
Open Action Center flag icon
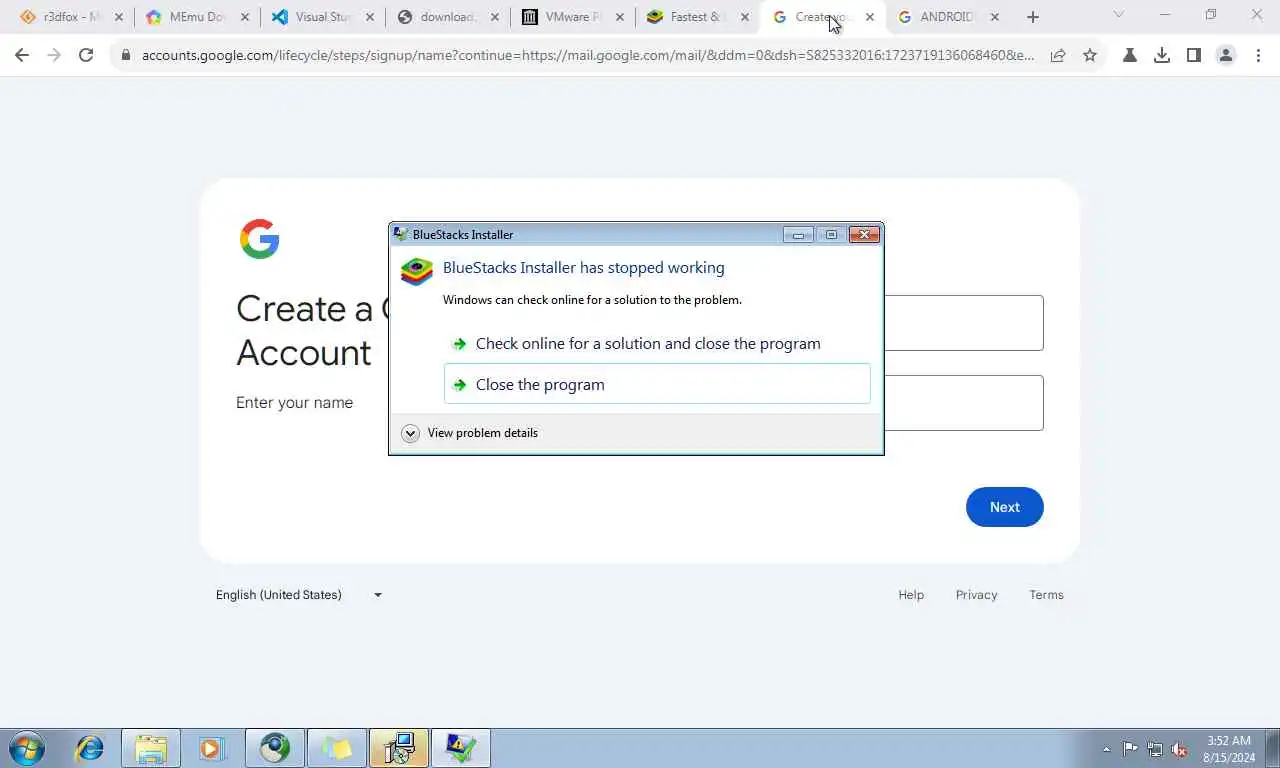[1130, 749]
